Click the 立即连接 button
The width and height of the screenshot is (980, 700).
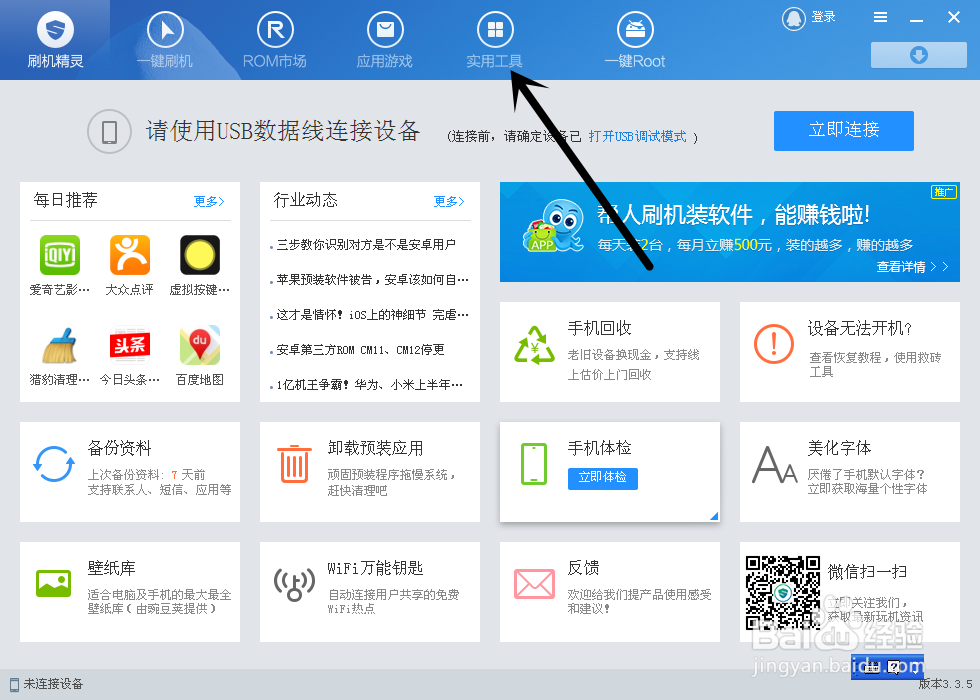(844, 131)
